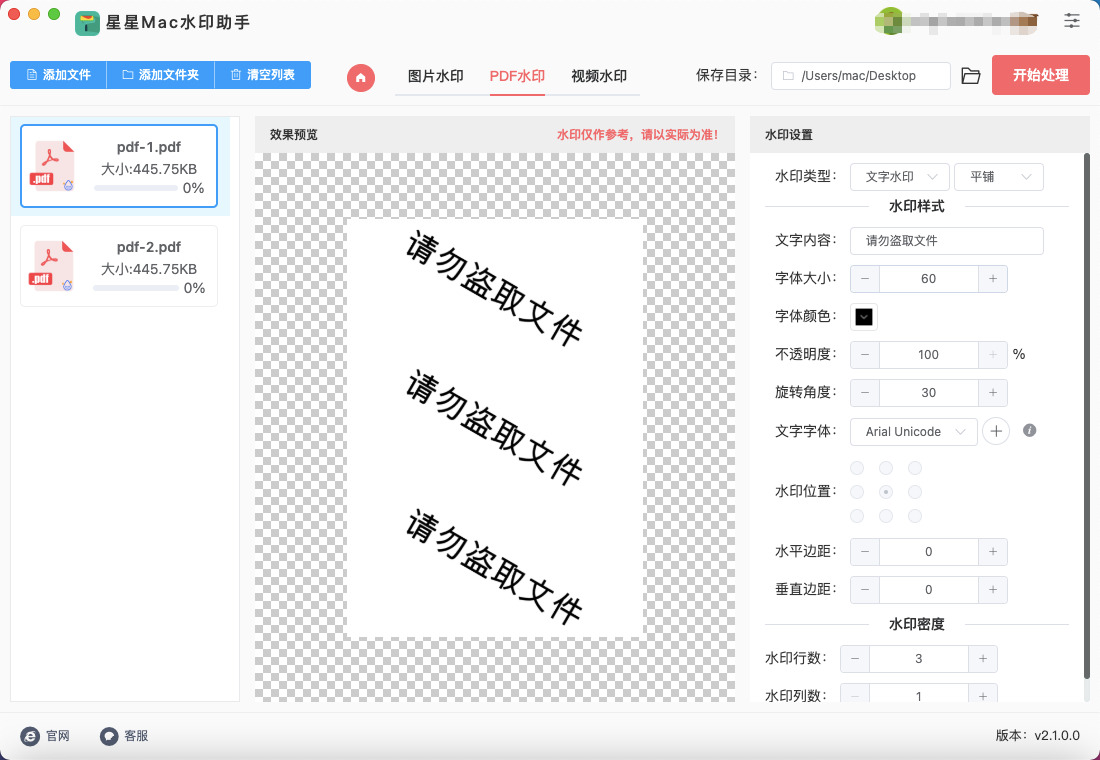Open customer service (客服) chat icon
The width and height of the screenshot is (1100, 760).
coord(109,736)
